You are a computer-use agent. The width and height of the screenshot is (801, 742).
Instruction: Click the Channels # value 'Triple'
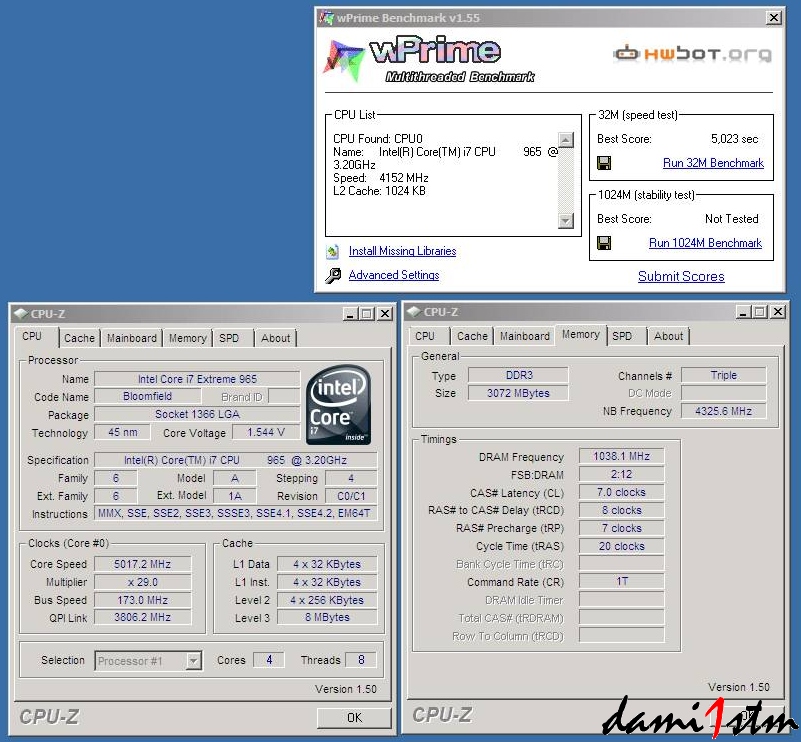[x=724, y=375]
